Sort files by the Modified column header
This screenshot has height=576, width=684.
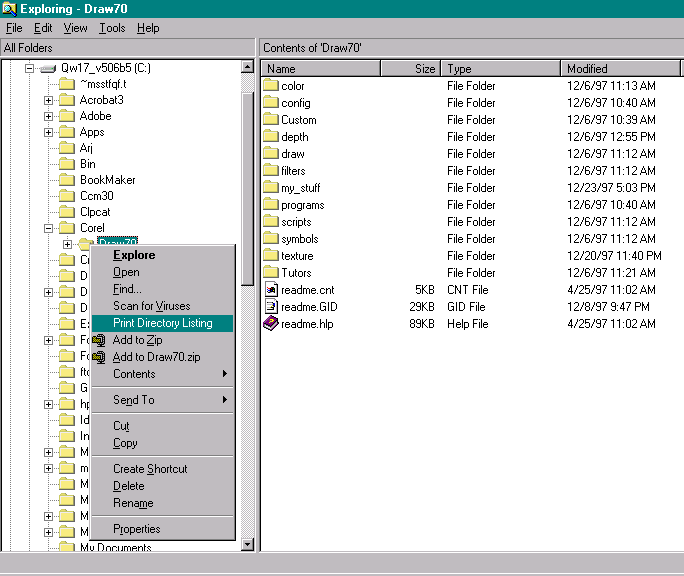620,69
